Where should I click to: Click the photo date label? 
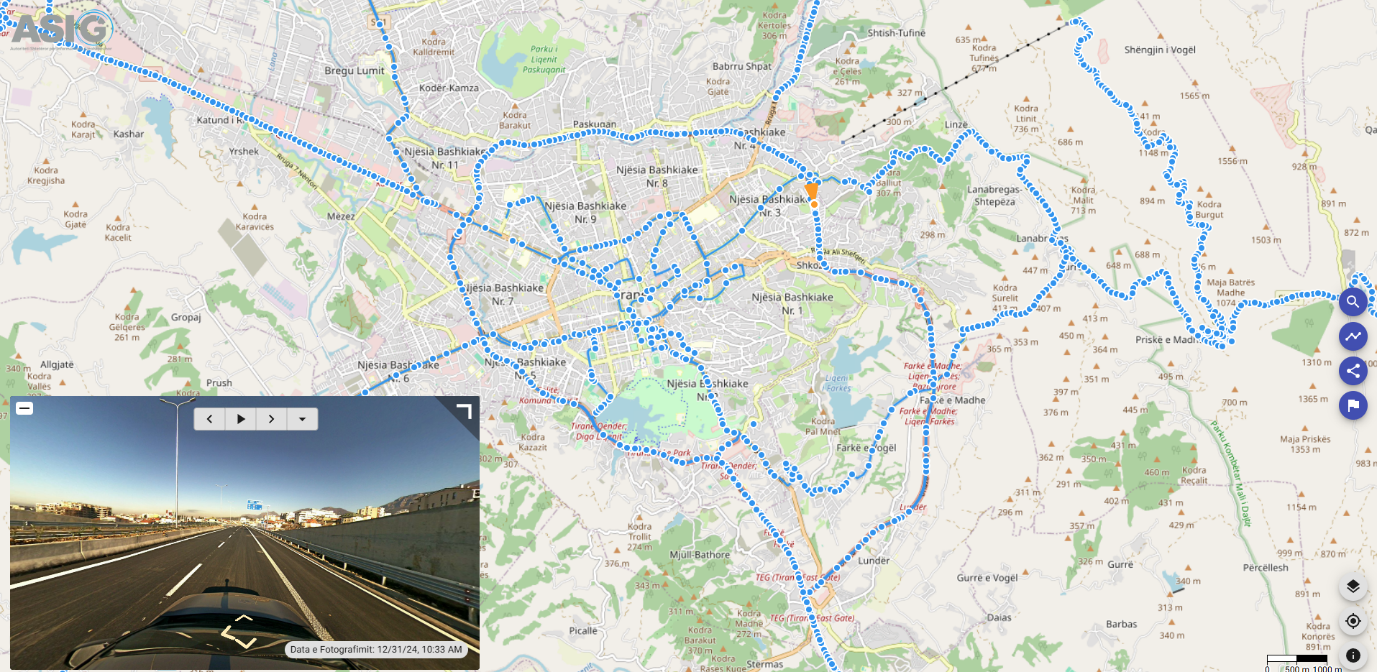(376, 650)
